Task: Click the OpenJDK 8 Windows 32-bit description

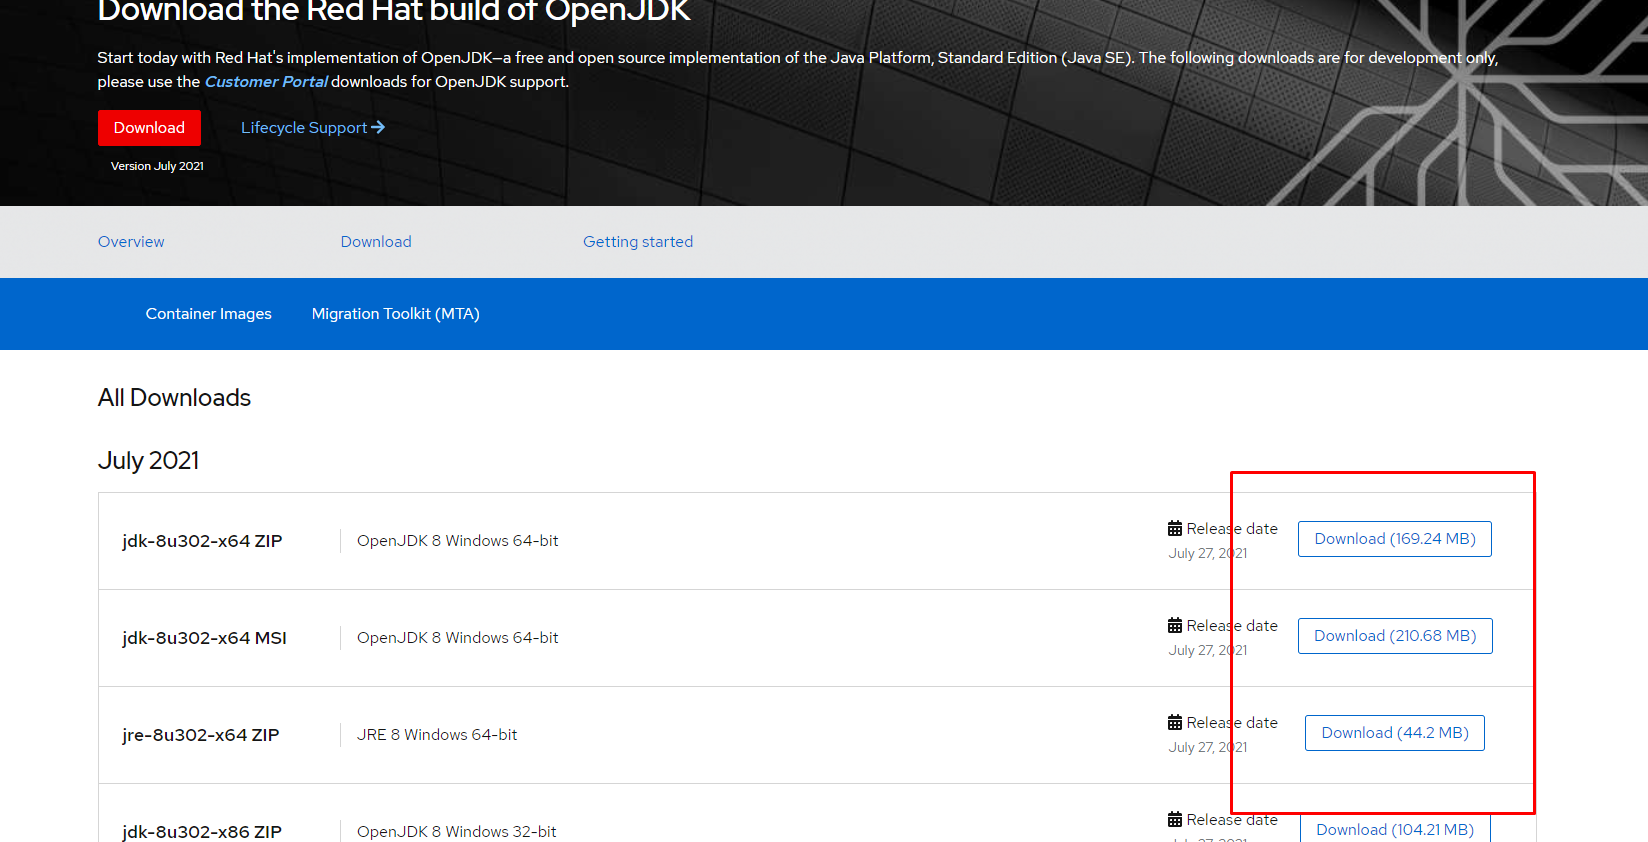Action: (x=457, y=832)
